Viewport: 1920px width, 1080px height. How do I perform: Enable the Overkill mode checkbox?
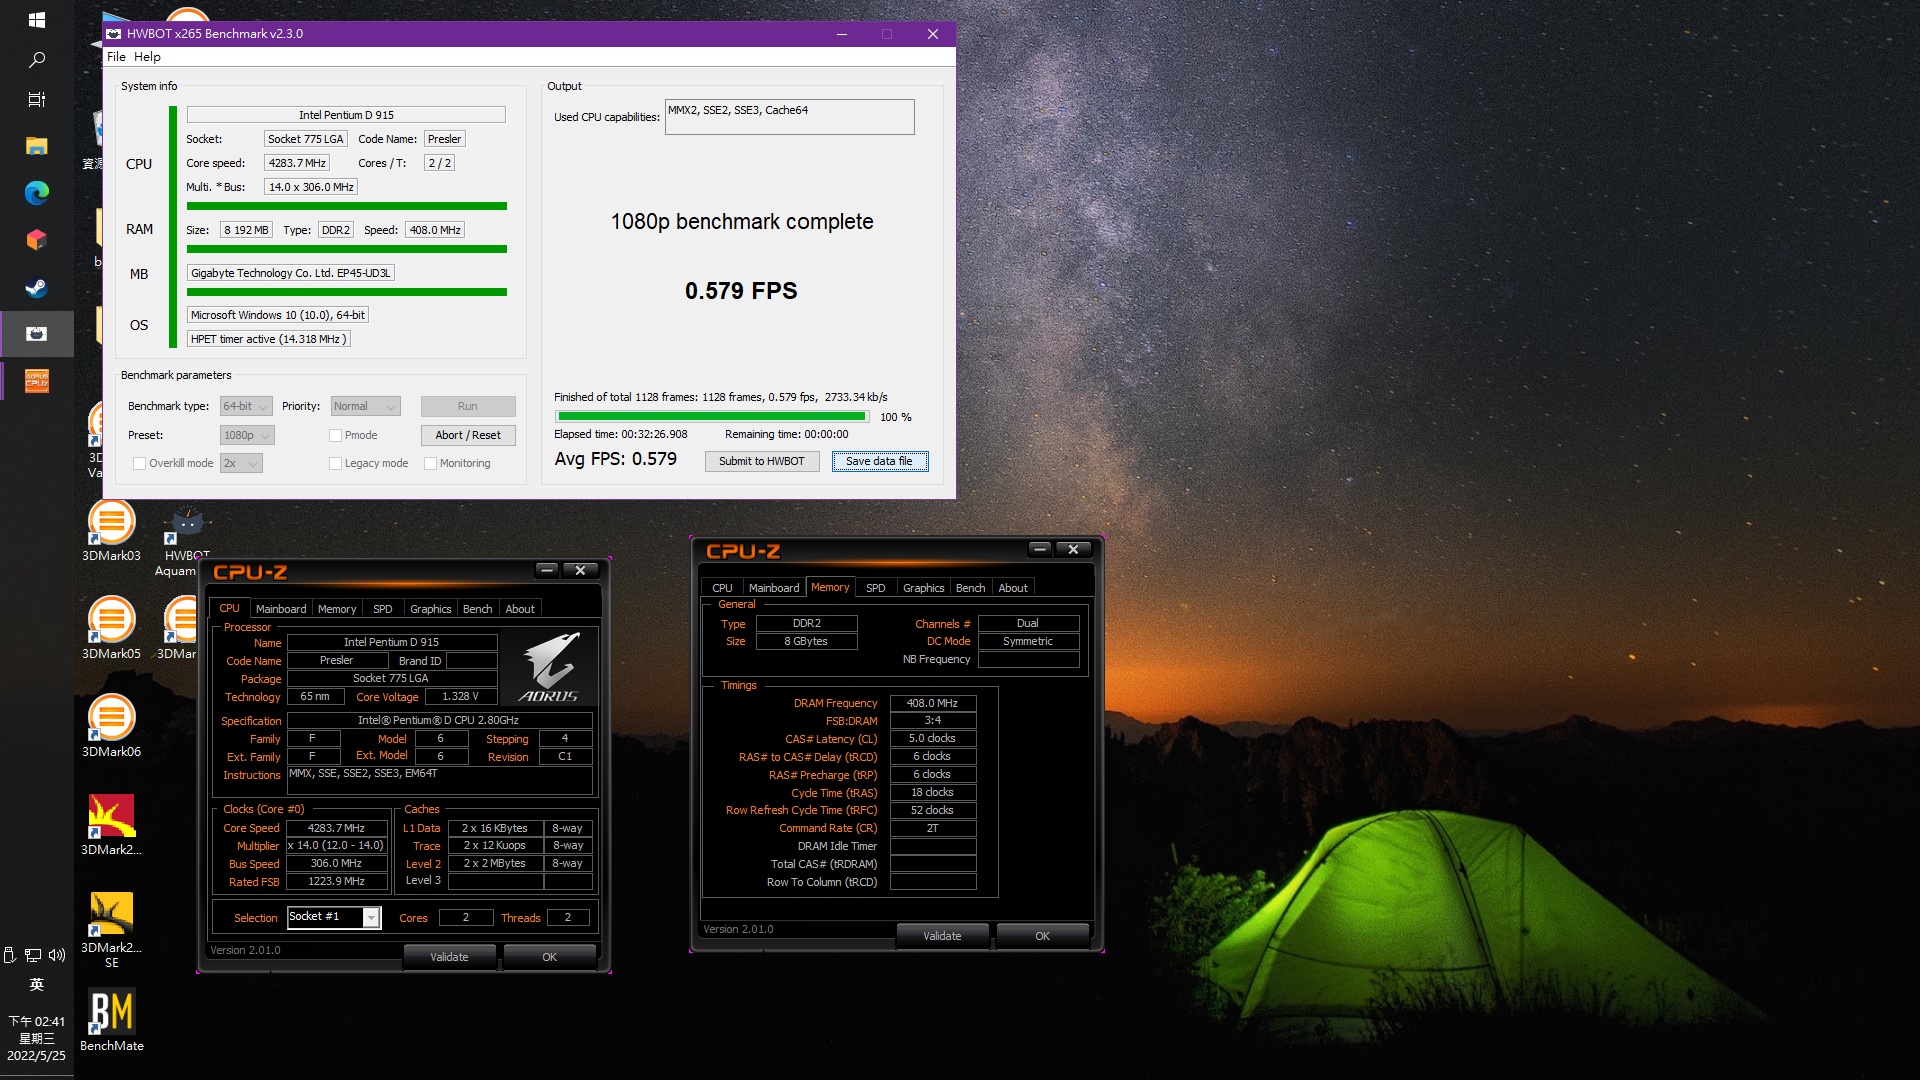(139, 463)
